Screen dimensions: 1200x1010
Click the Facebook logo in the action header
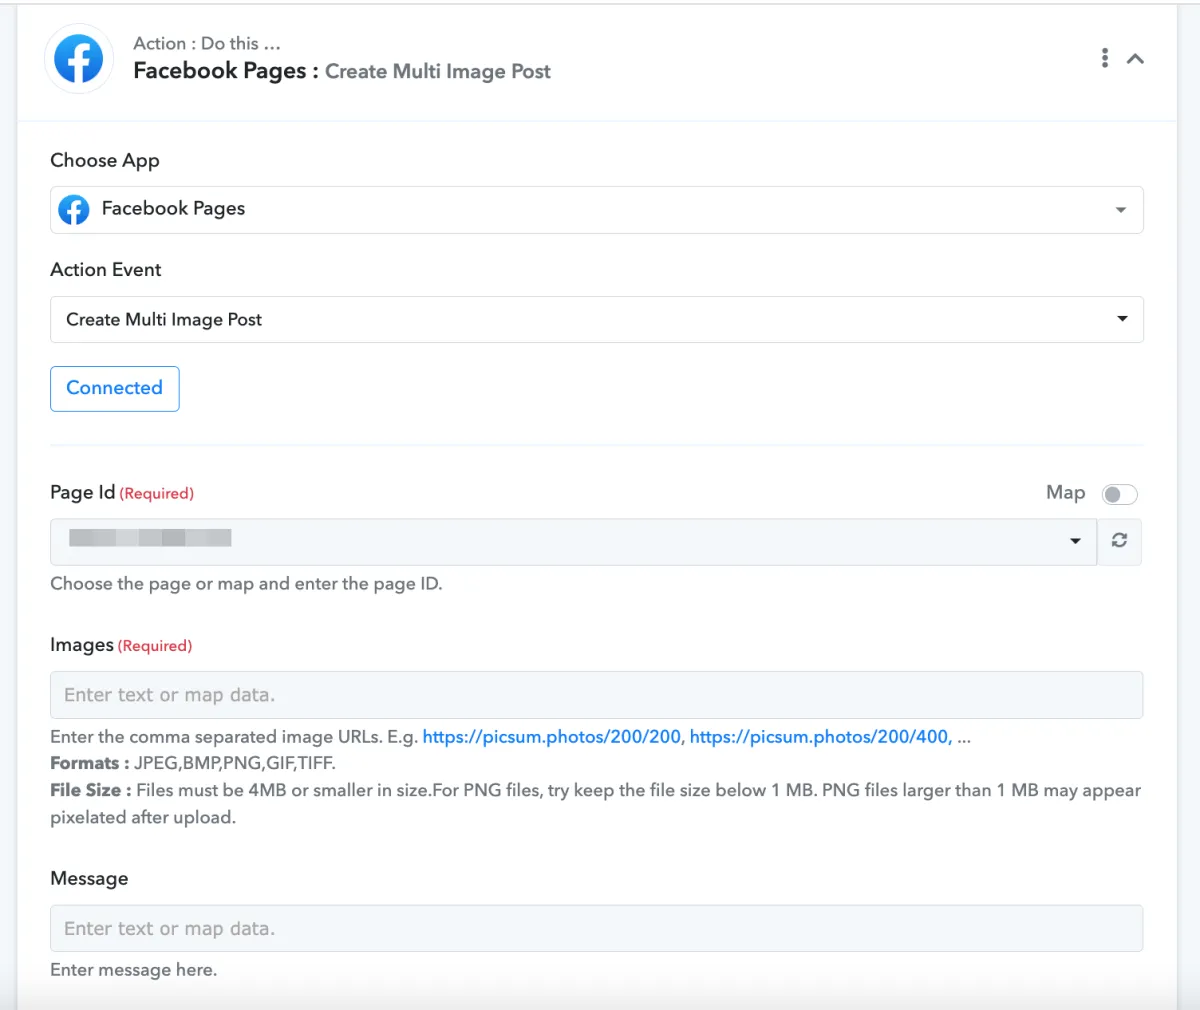pyautogui.click(x=79, y=59)
